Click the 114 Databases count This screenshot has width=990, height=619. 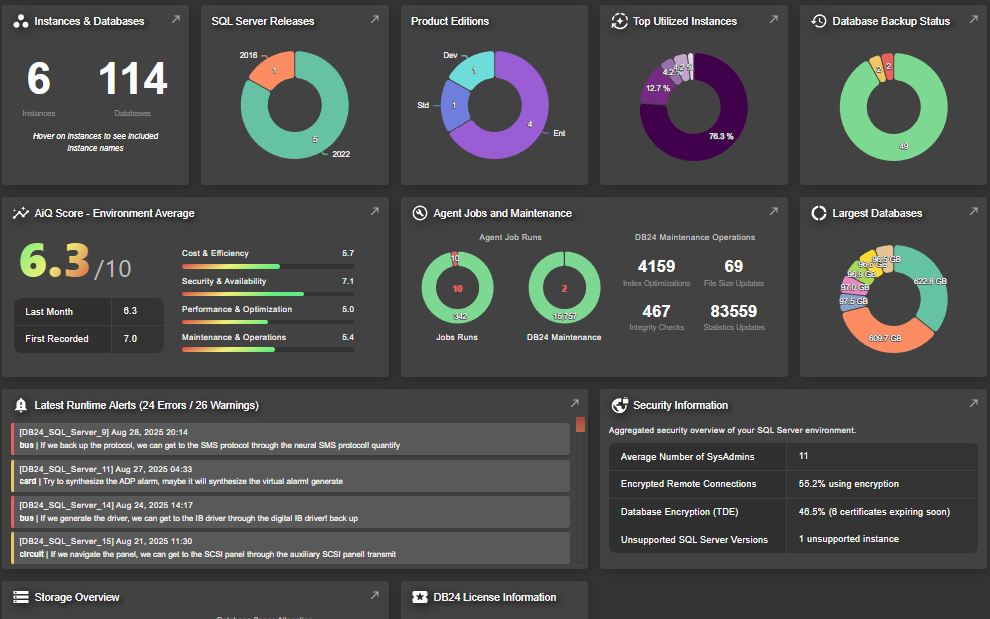tap(133, 79)
